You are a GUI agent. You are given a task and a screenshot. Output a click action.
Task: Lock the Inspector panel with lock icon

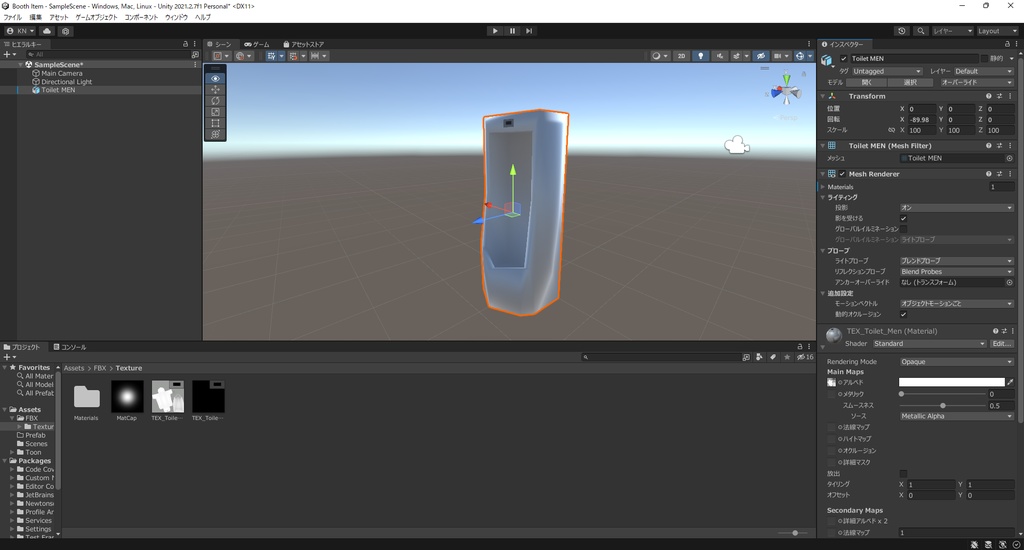tap(1007, 44)
